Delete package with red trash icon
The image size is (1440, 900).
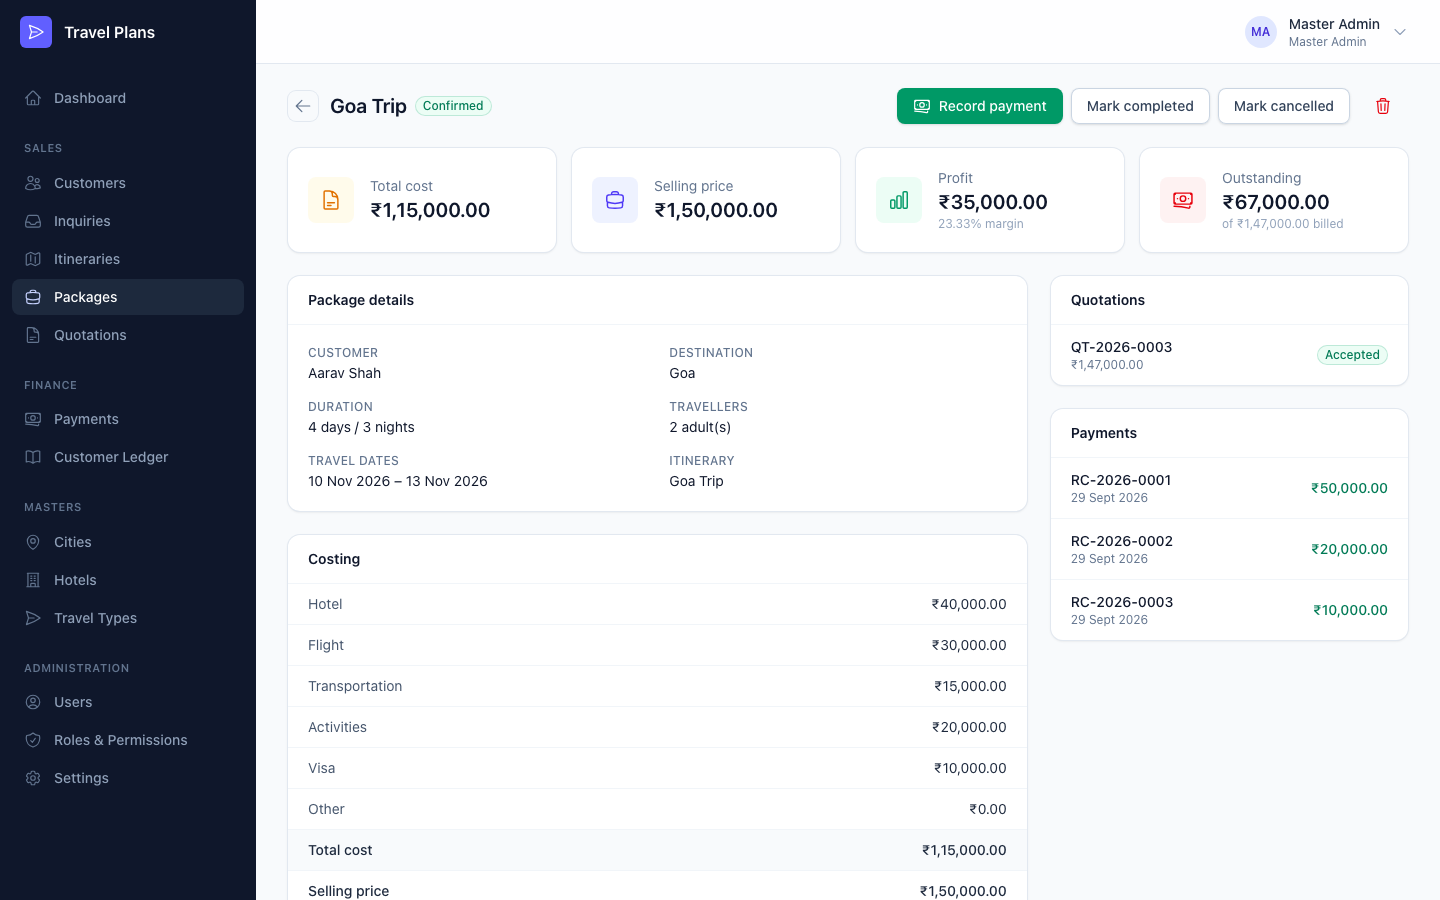(x=1383, y=106)
